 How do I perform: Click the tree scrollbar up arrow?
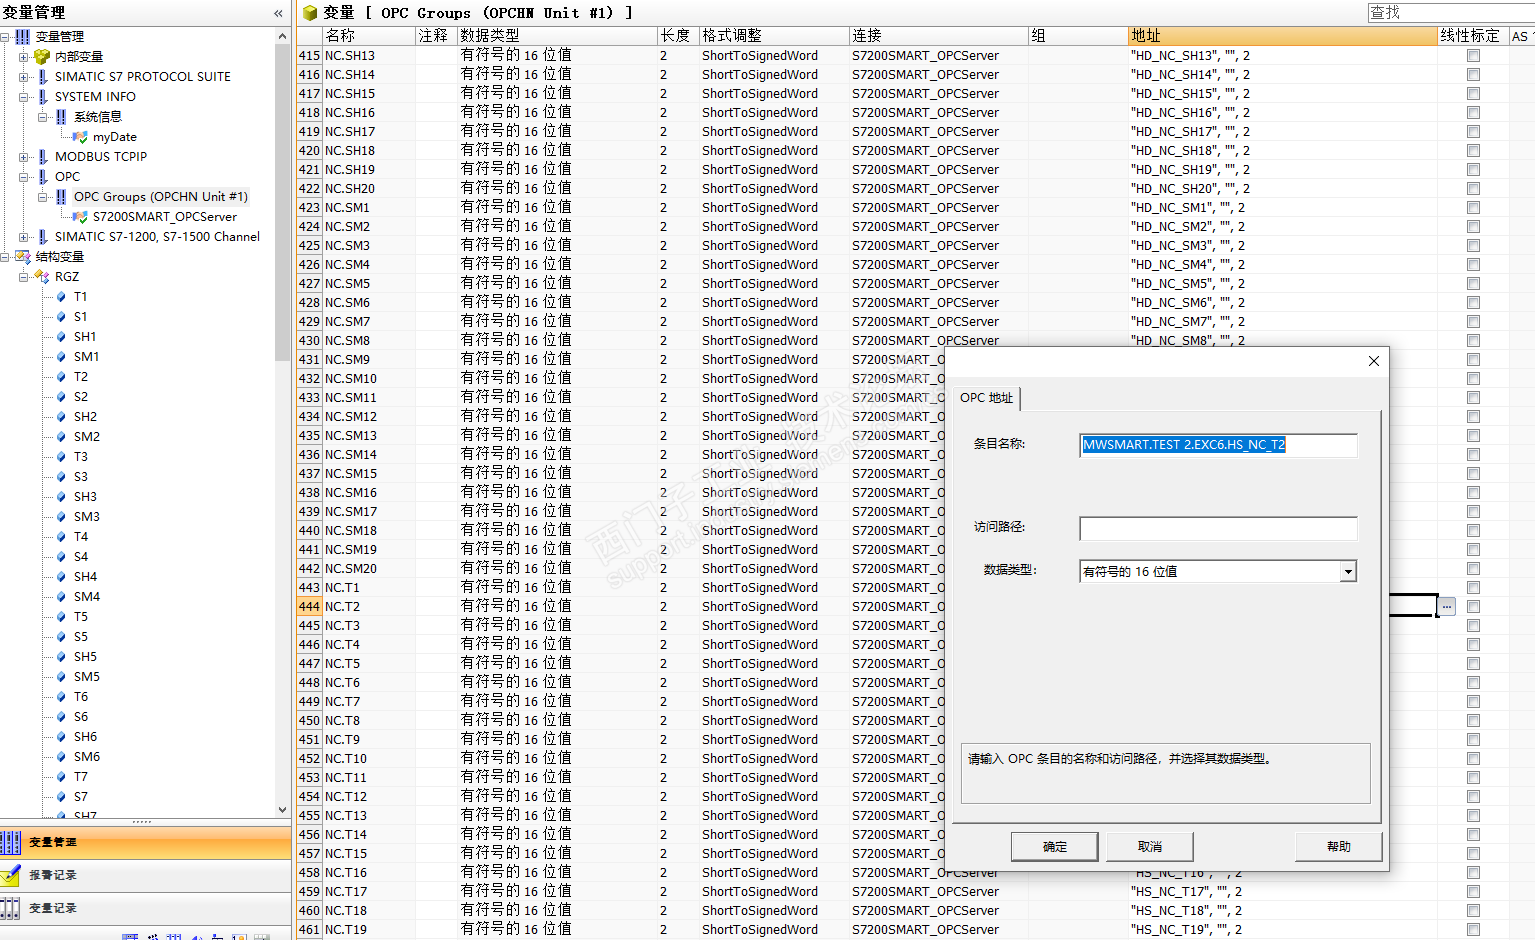pos(282,36)
